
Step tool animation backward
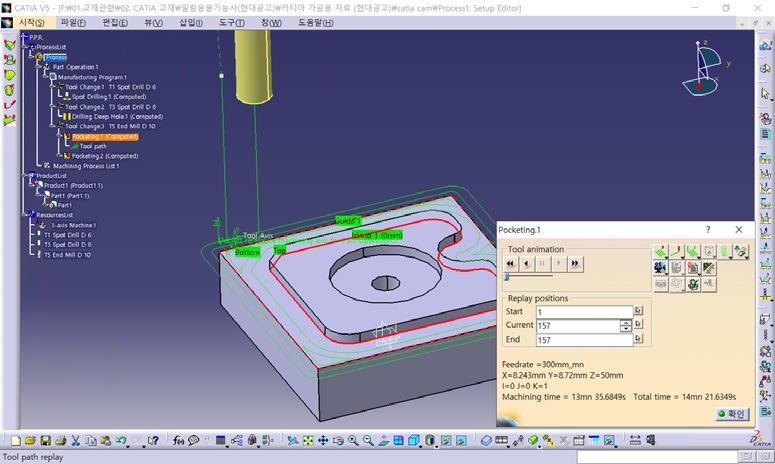point(527,264)
